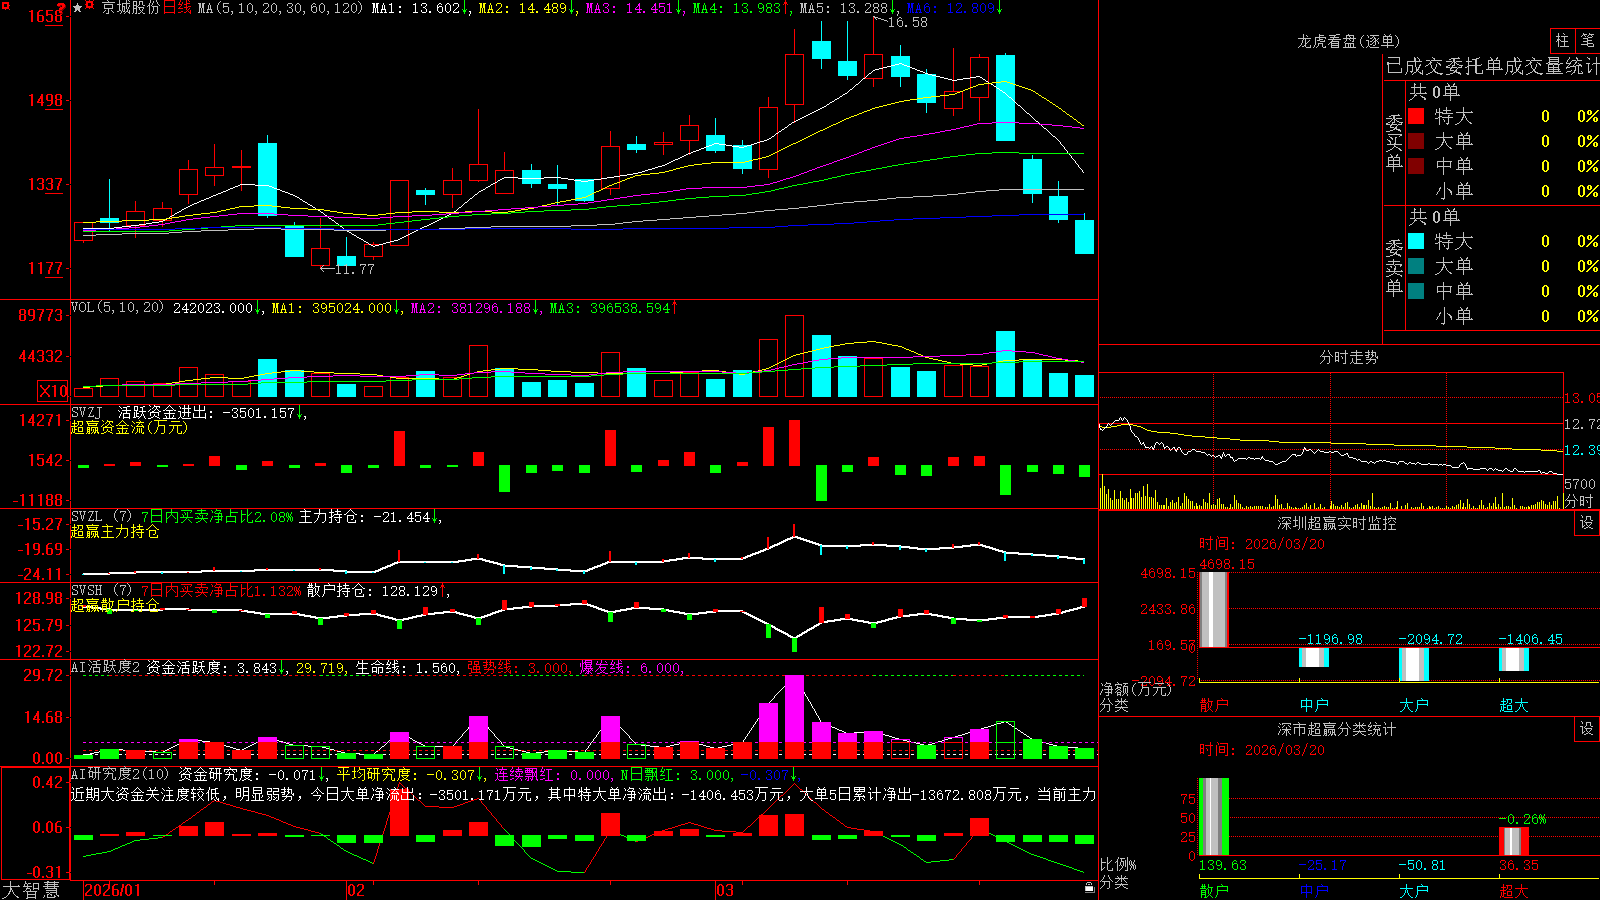Open the MA(5,10,20,30,60,120) indicator parameters
Viewport: 1600px width, 900px height.
pyautogui.click(x=280, y=8)
